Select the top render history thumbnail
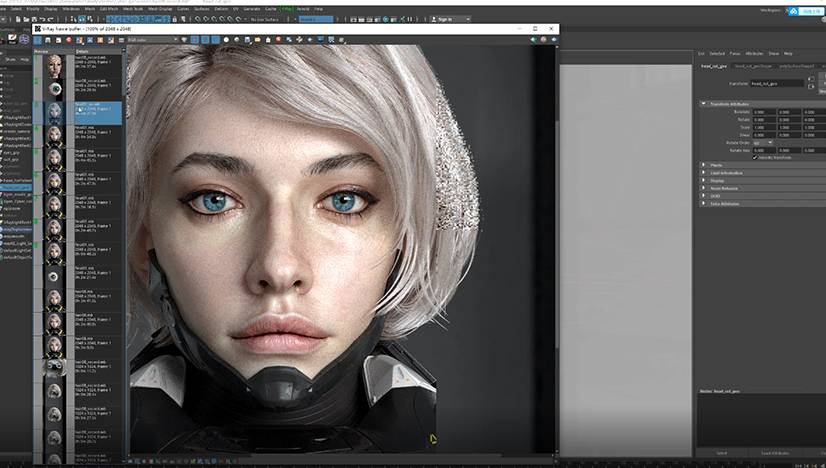Image resolution: width=826 pixels, height=468 pixels. click(55, 66)
